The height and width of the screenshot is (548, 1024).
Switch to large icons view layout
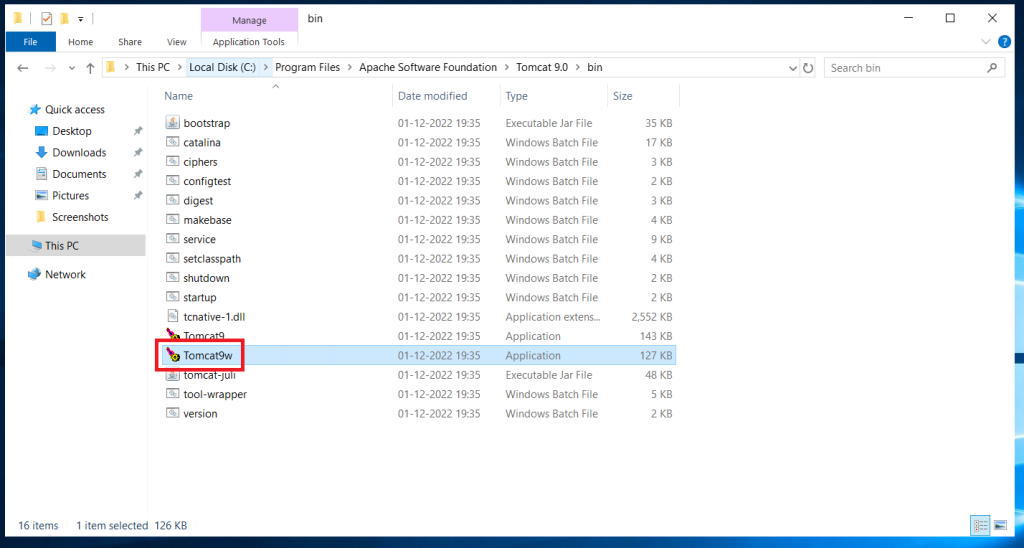[x=1000, y=524]
